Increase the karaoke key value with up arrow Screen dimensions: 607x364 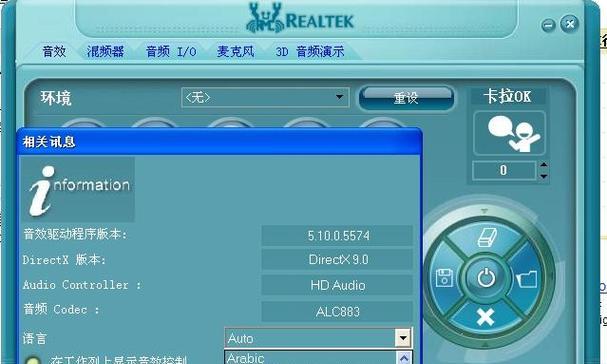coord(543,165)
